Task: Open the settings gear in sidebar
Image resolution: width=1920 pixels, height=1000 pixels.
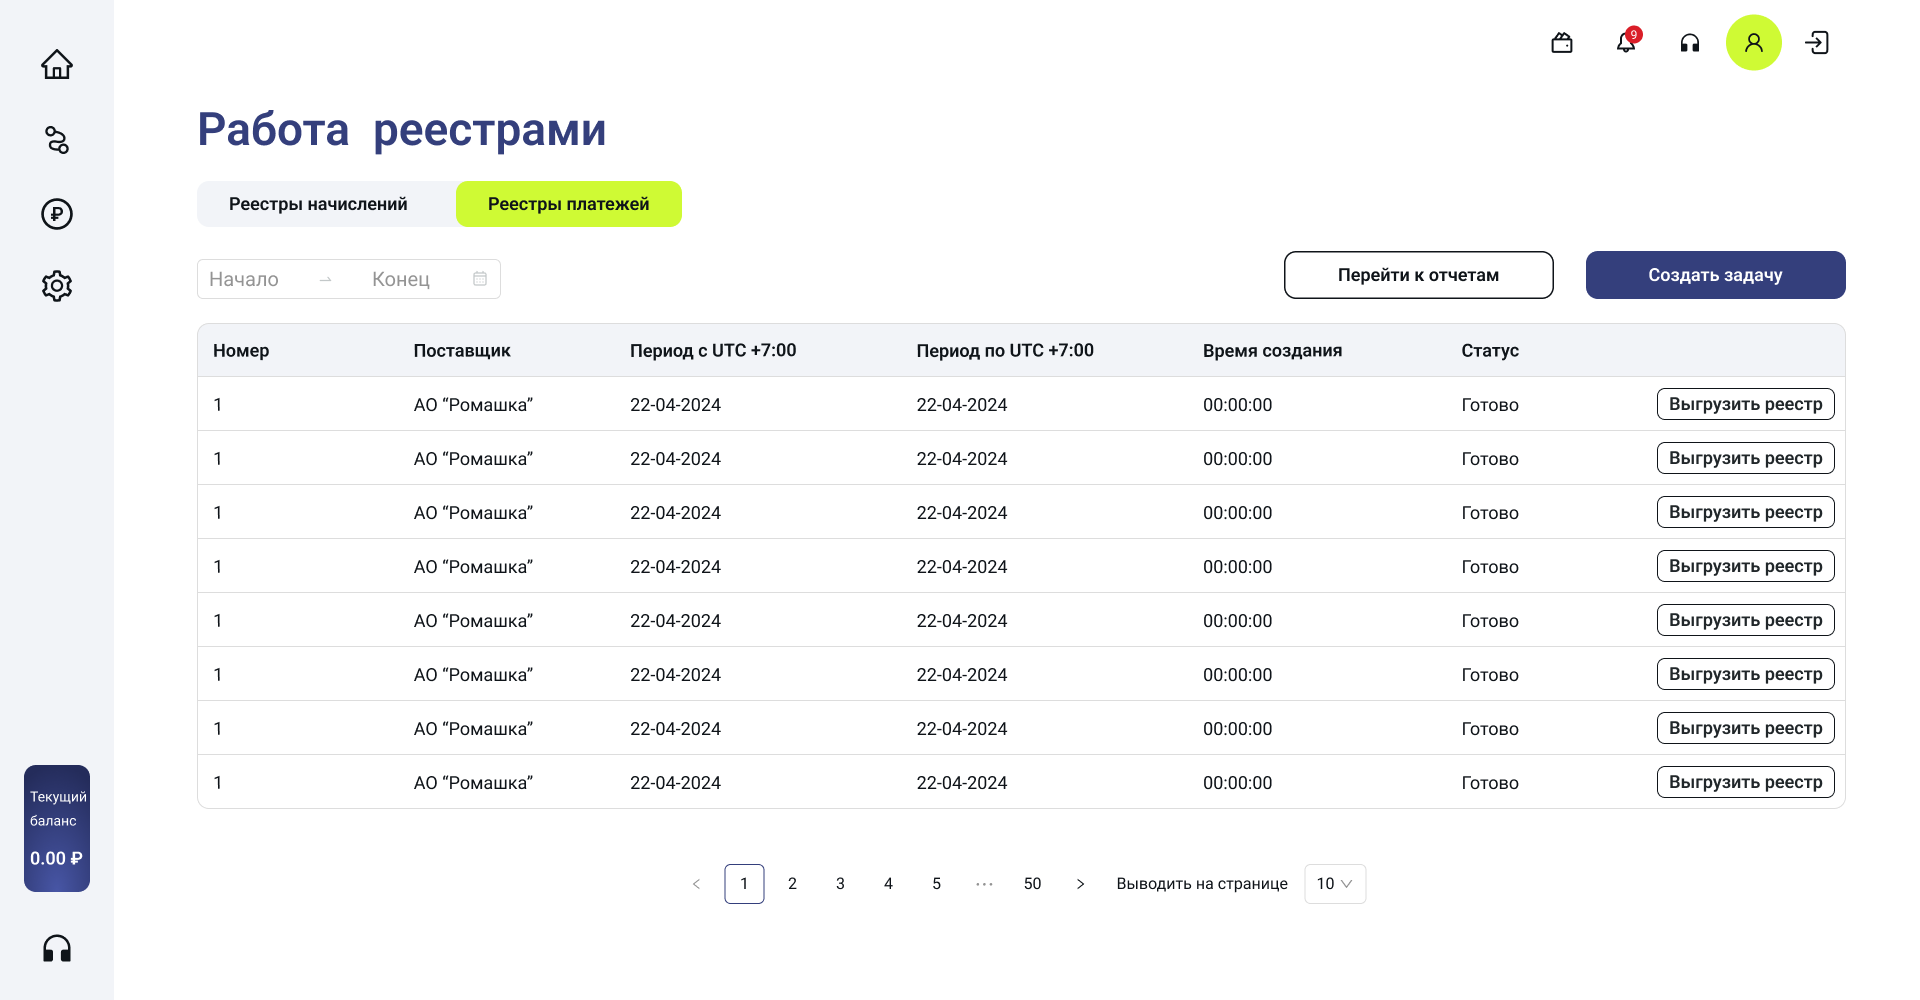Action: 57,286
